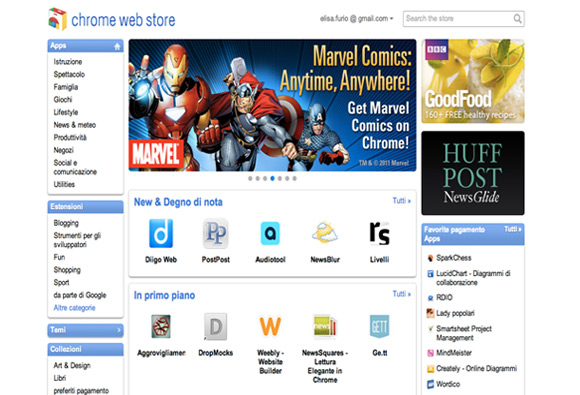Click Tutti link in Favorite pagamento Apps

(x=513, y=229)
